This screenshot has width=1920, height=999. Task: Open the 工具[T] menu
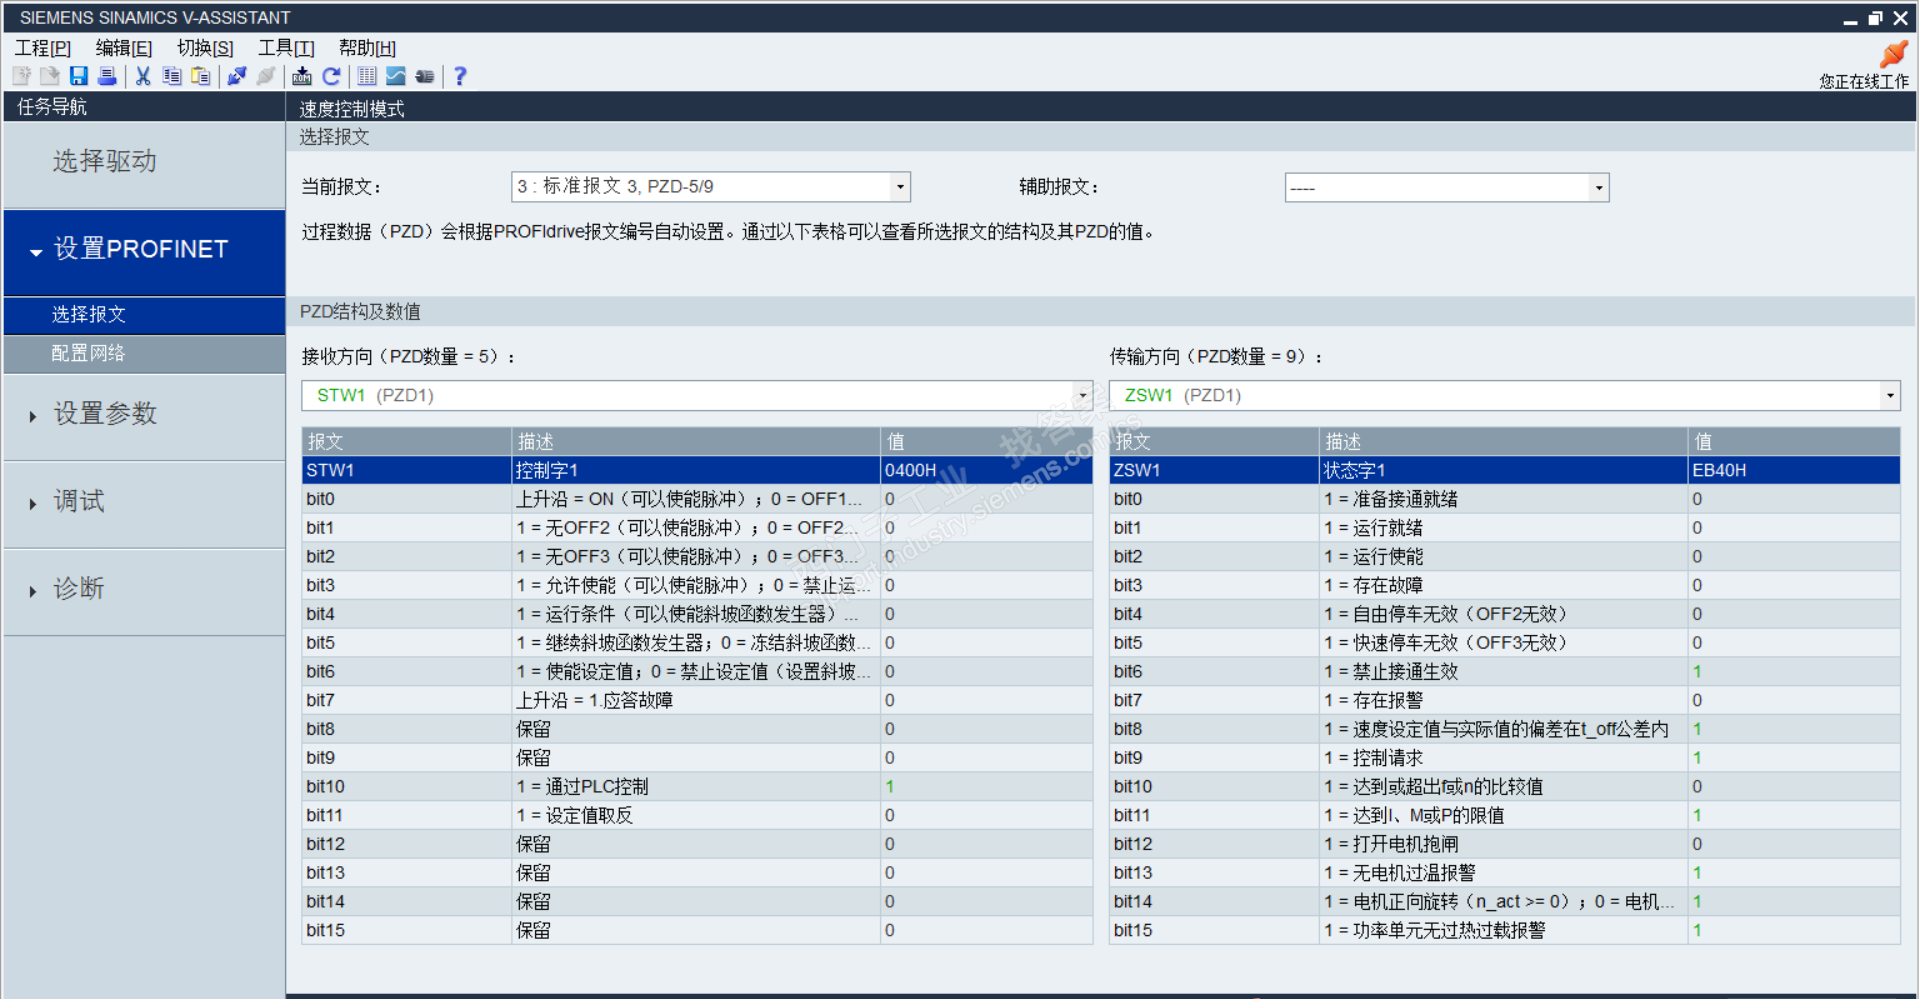pos(286,48)
